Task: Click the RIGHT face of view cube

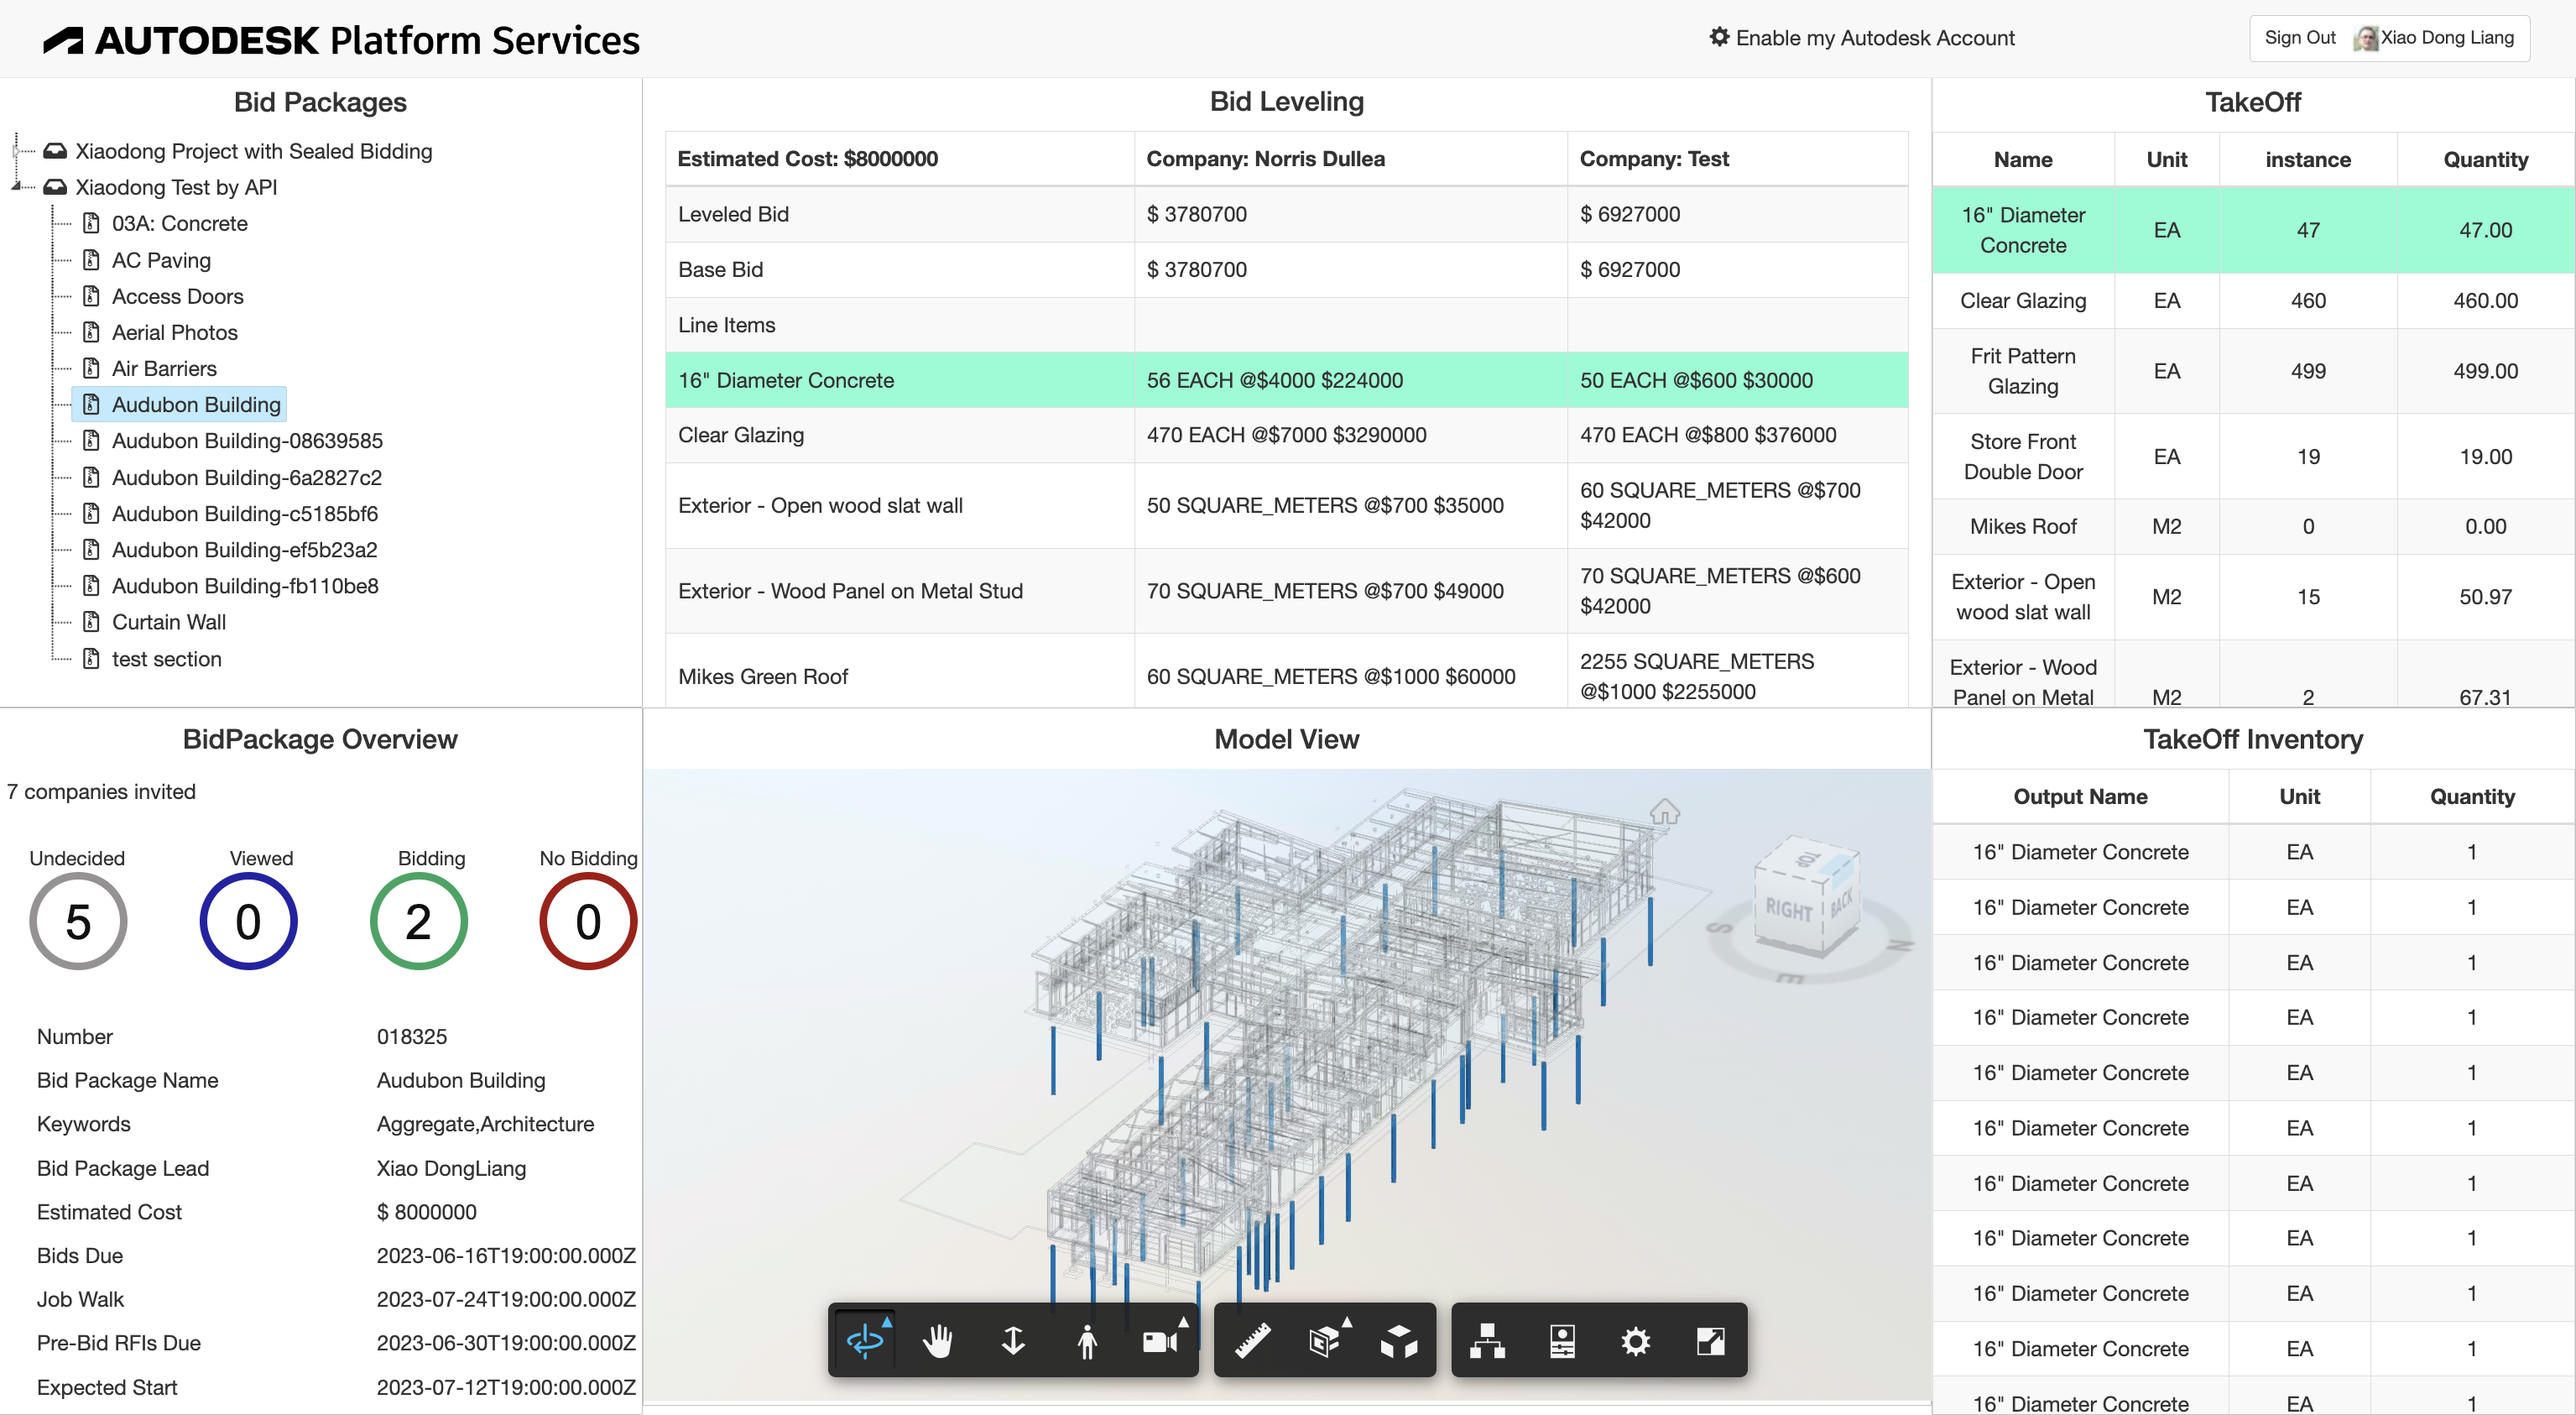Action: pyautogui.click(x=1788, y=908)
